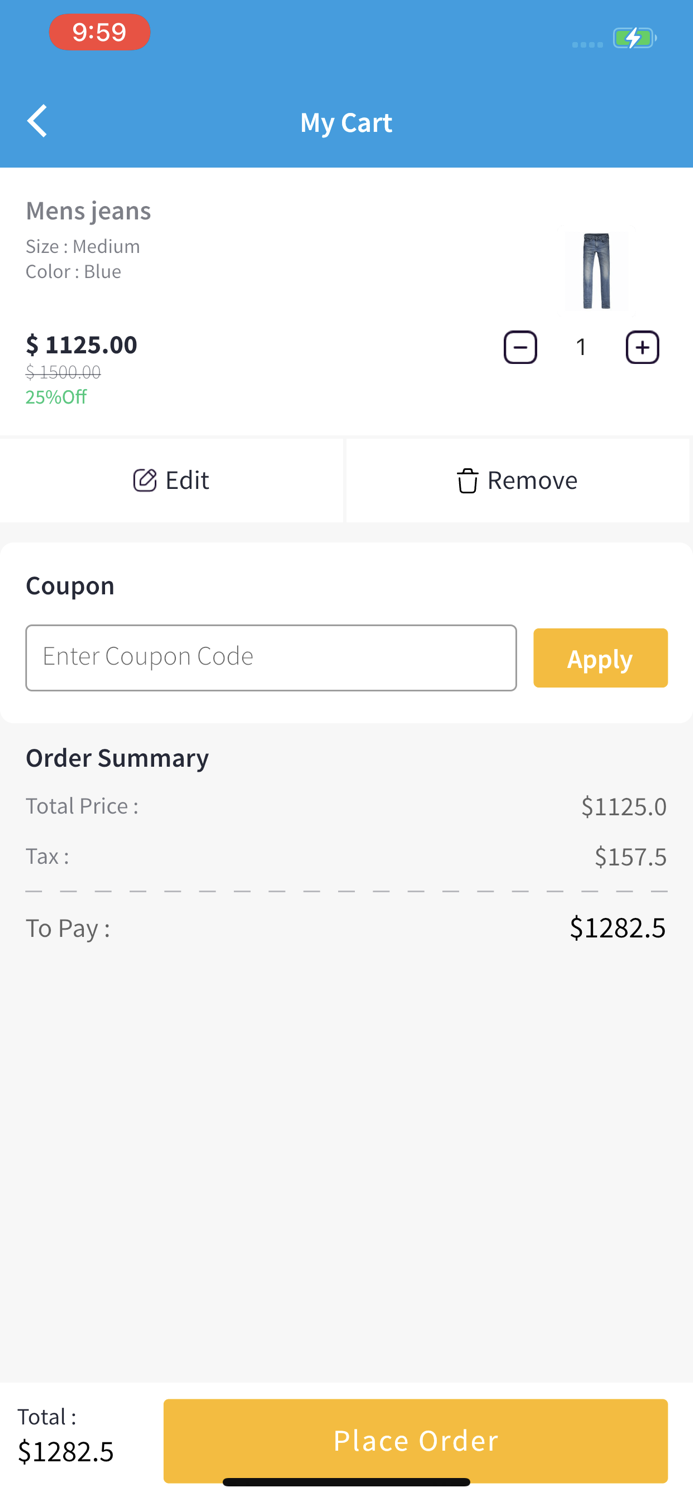Tap the To Pay total of $1282.5
This screenshot has width=693, height=1500.
point(618,928)
